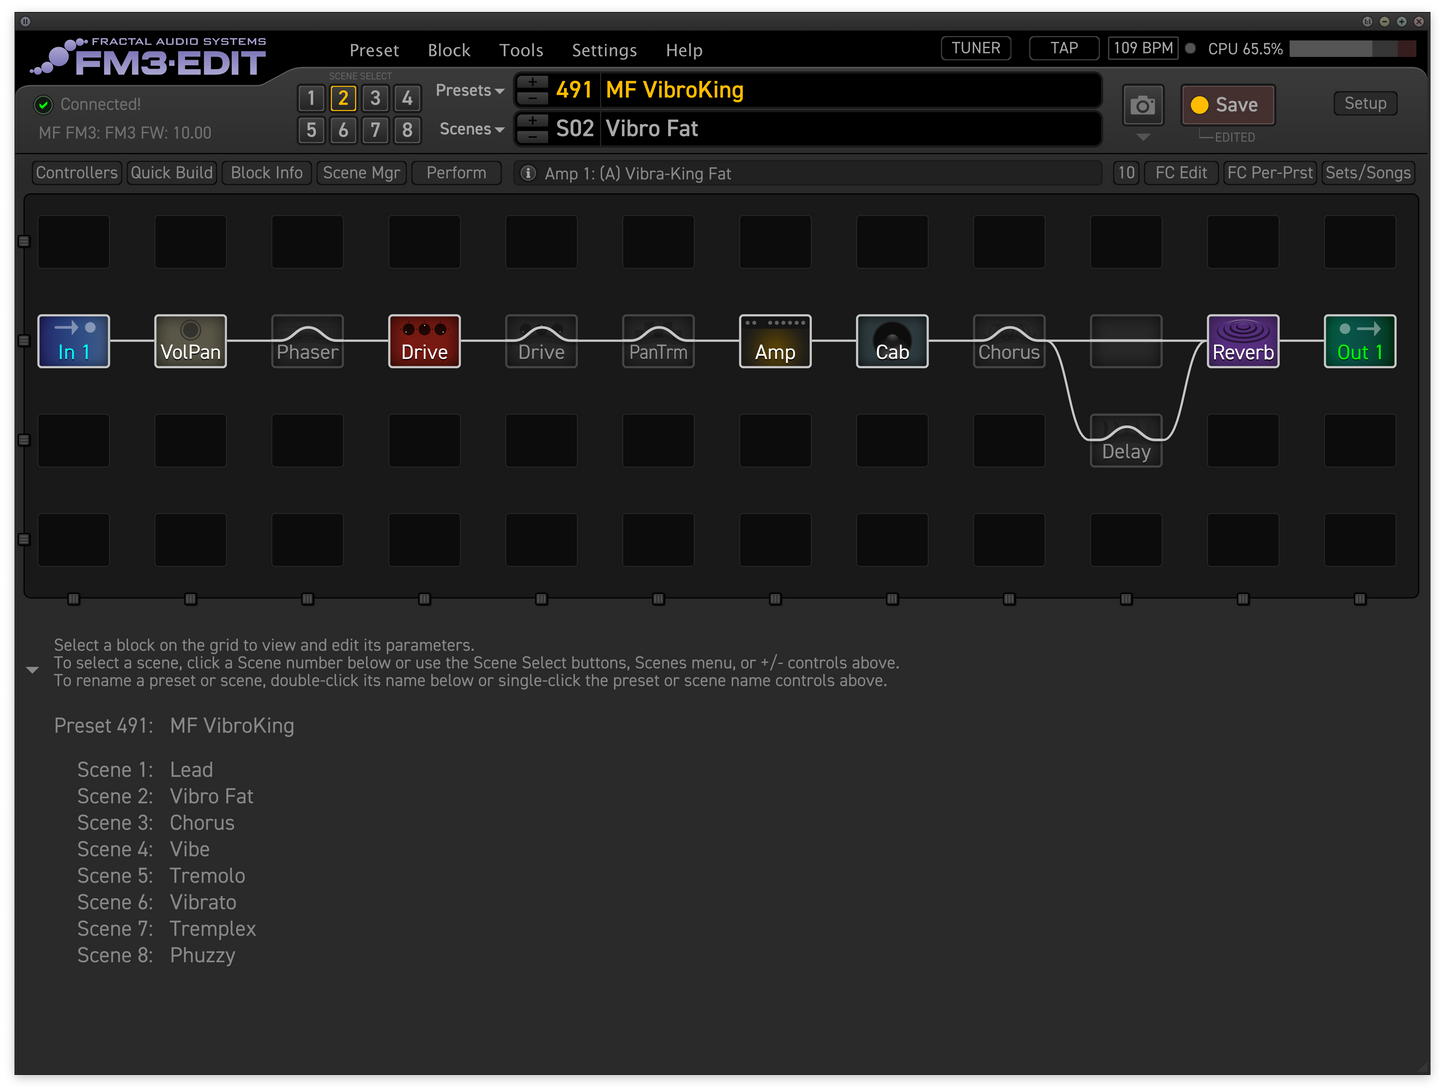Open the Presets dropdown
The width and height of the screenshot is (1445, 1092).
click(x=469, y=90)
